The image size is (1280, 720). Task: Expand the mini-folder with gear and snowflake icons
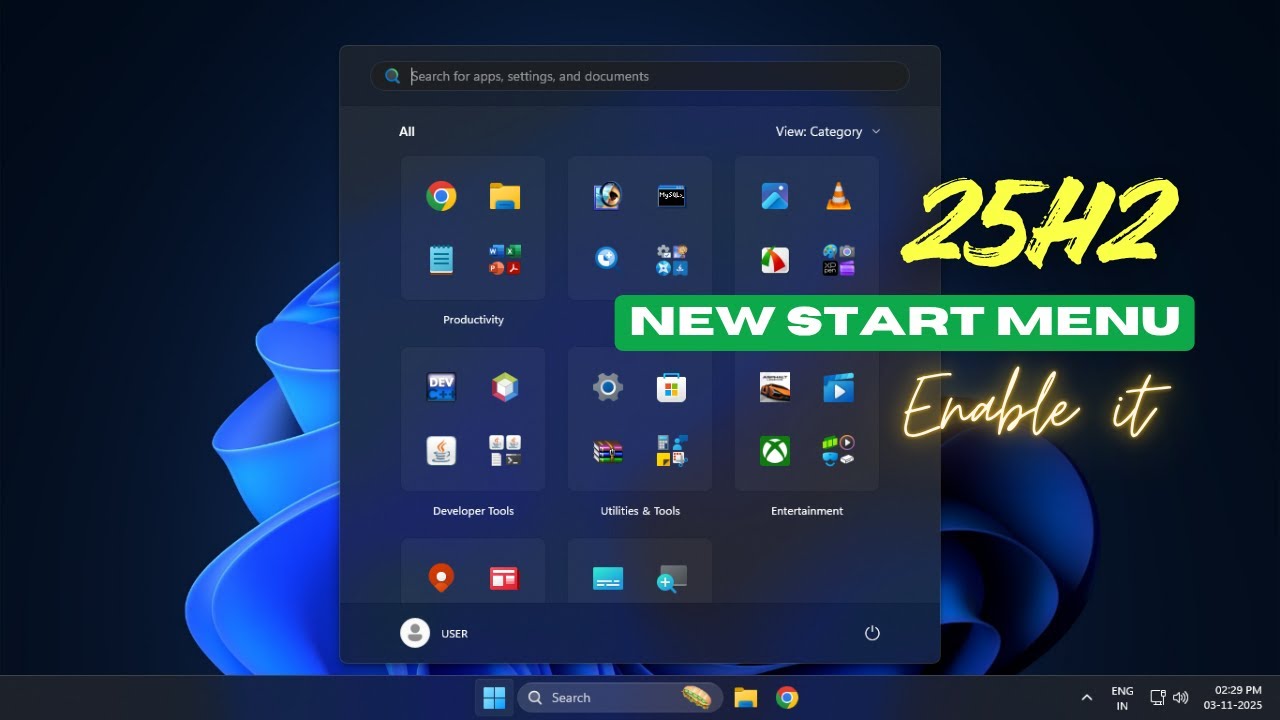coord(671,260)
